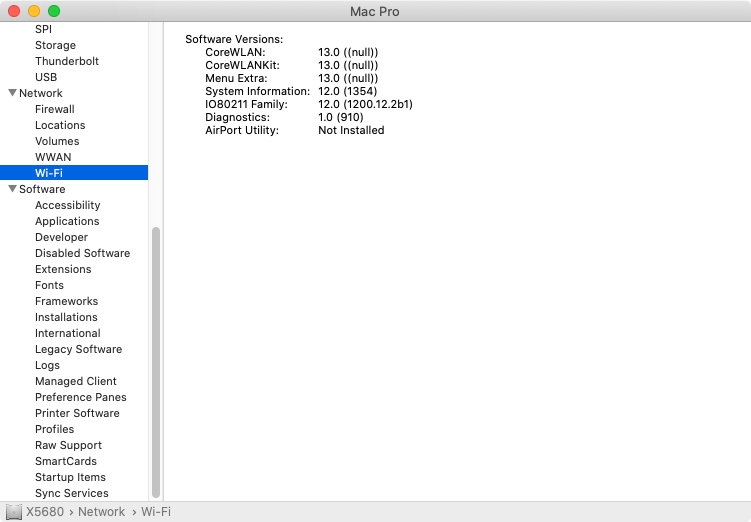Select Printer Software item
Viewport: 751px width, 522px height.
coord(77,413)
